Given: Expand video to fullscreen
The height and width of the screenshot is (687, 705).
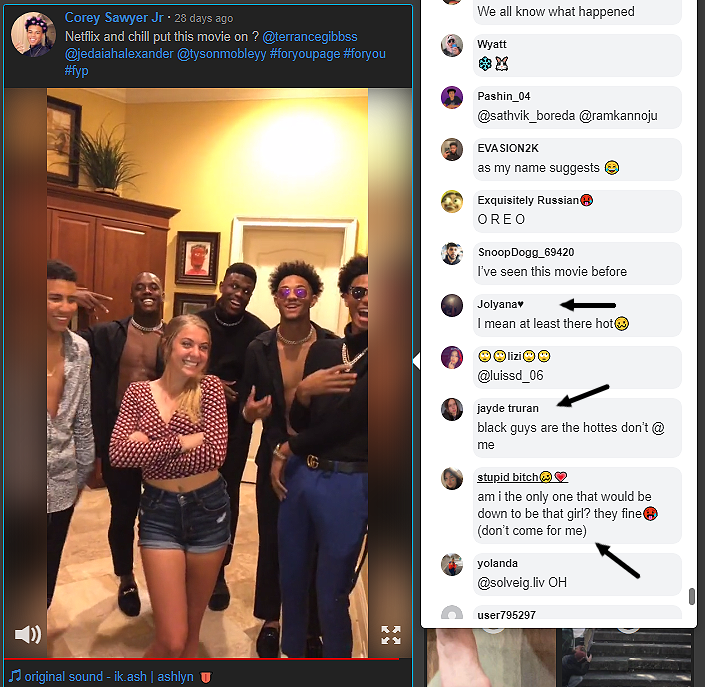Looking at the screenshot, I should click(391, 635).
